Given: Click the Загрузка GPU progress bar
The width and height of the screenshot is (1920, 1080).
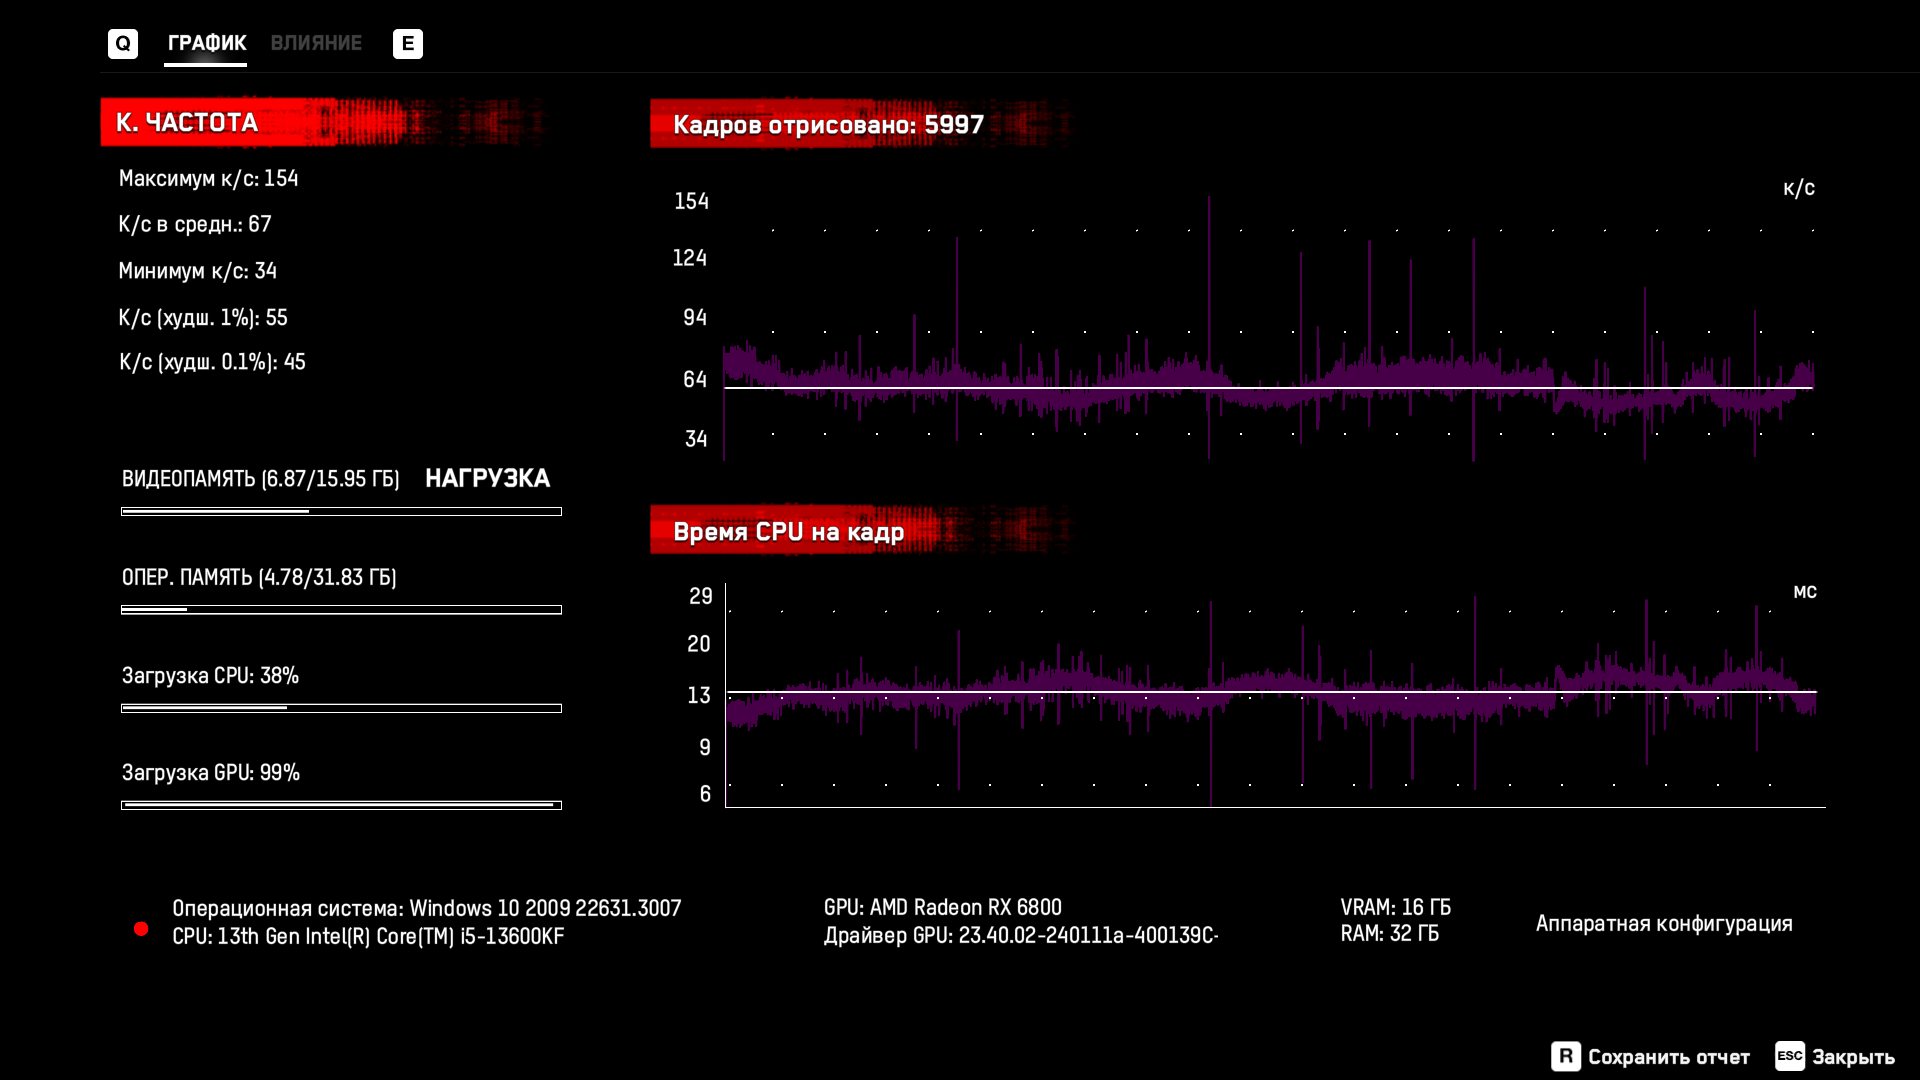Looking at the screenshot, I should coord(341,805).
